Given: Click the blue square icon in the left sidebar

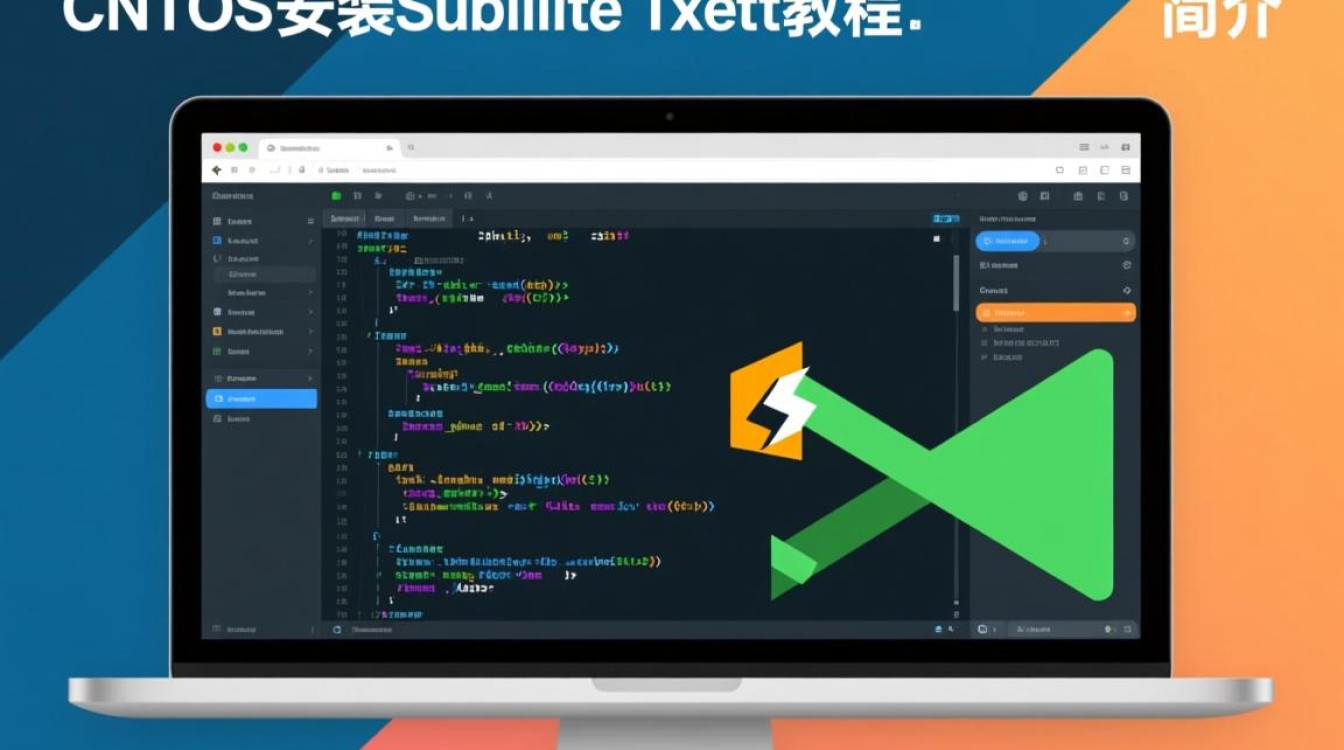Looking at the screenshot, I should tap(217, 241).
